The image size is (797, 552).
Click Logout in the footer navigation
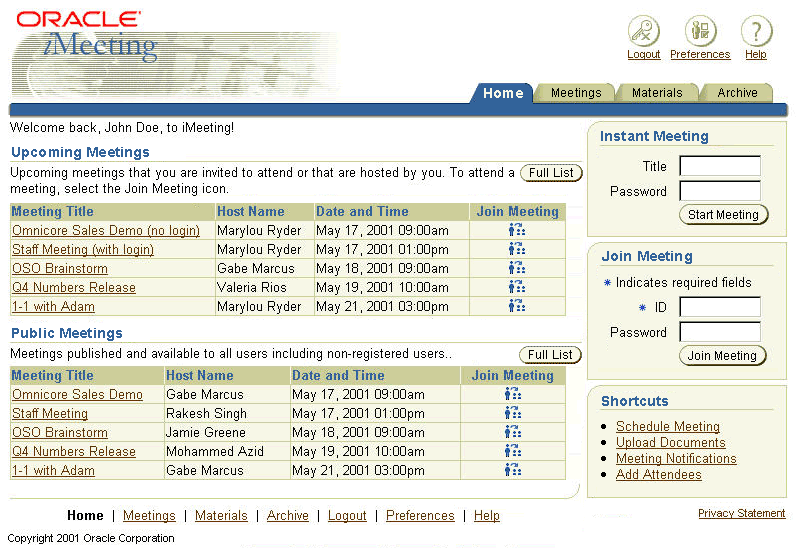click(347, 515)
